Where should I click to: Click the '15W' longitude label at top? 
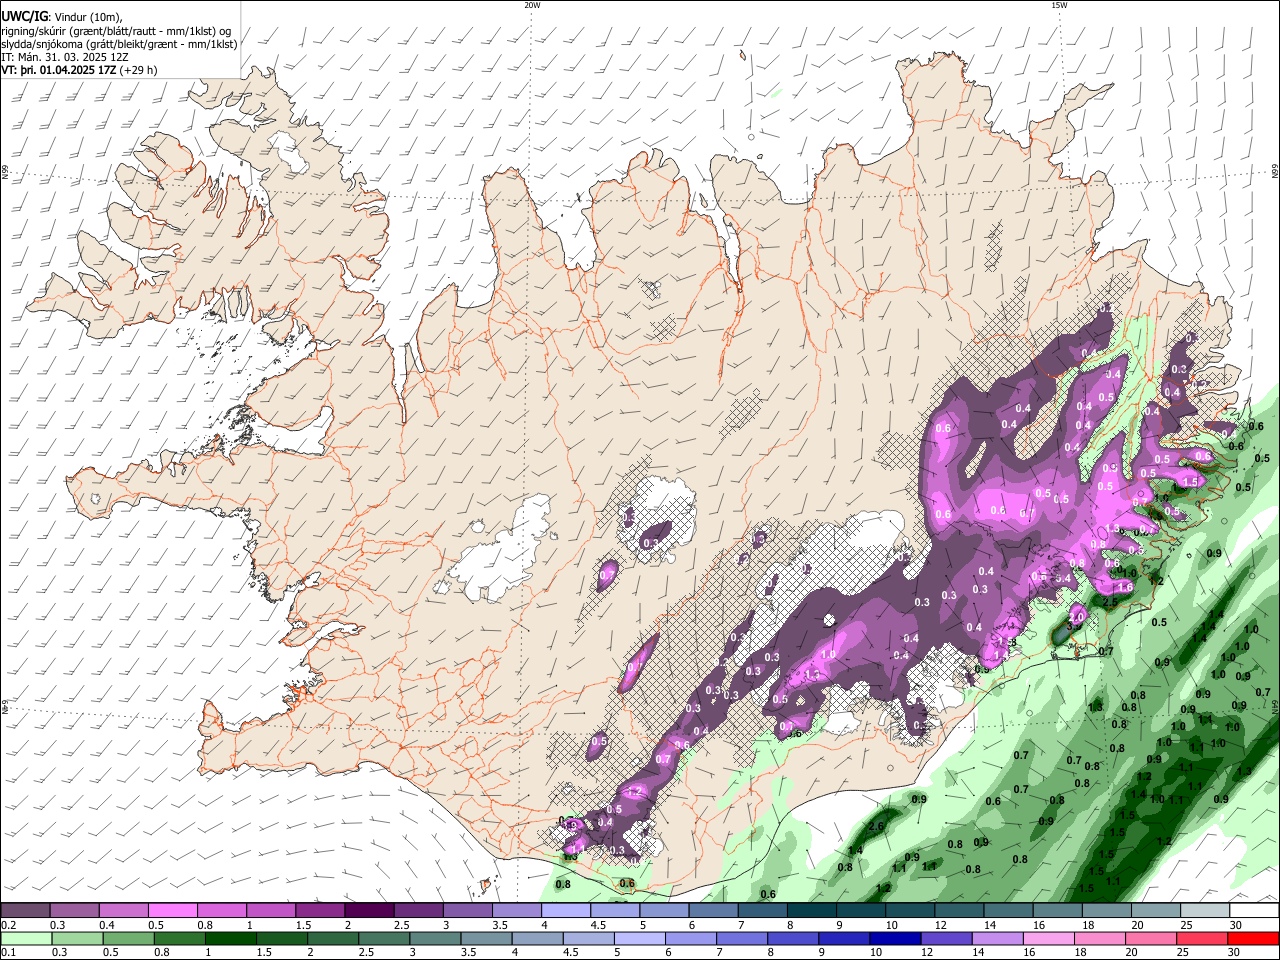1059,5
